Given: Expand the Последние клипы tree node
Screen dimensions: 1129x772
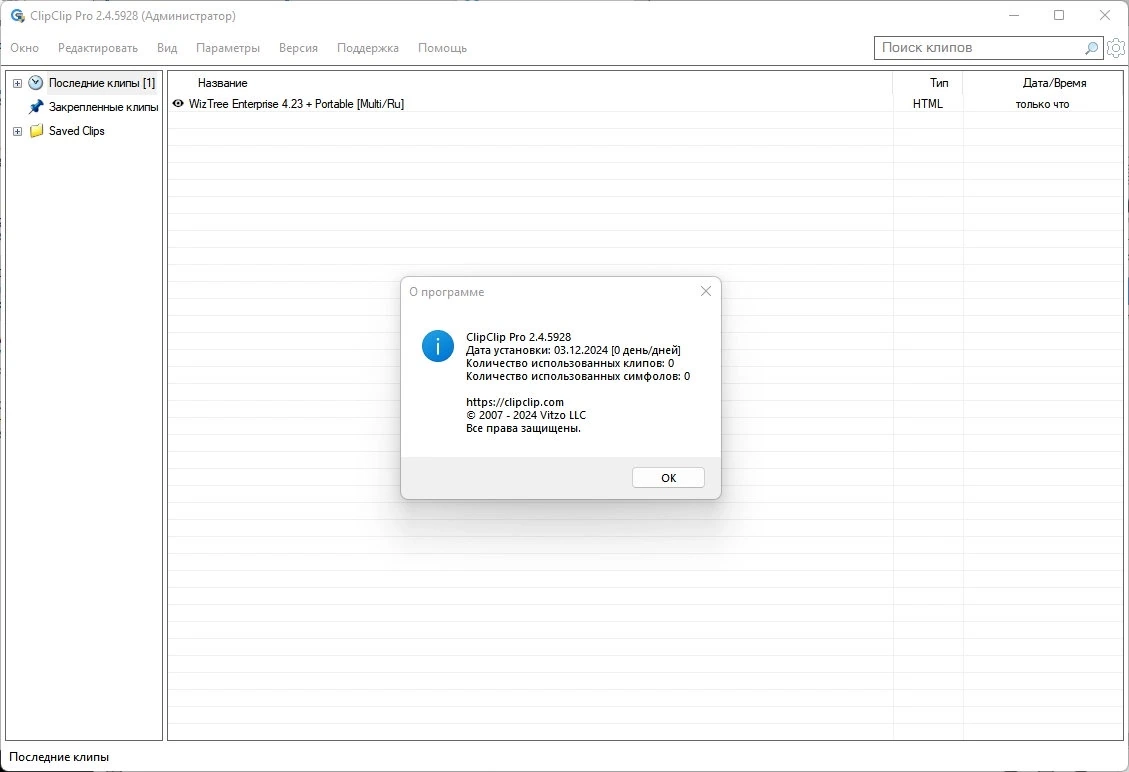Looking at the screenshot, I should [x=17, y=84].
